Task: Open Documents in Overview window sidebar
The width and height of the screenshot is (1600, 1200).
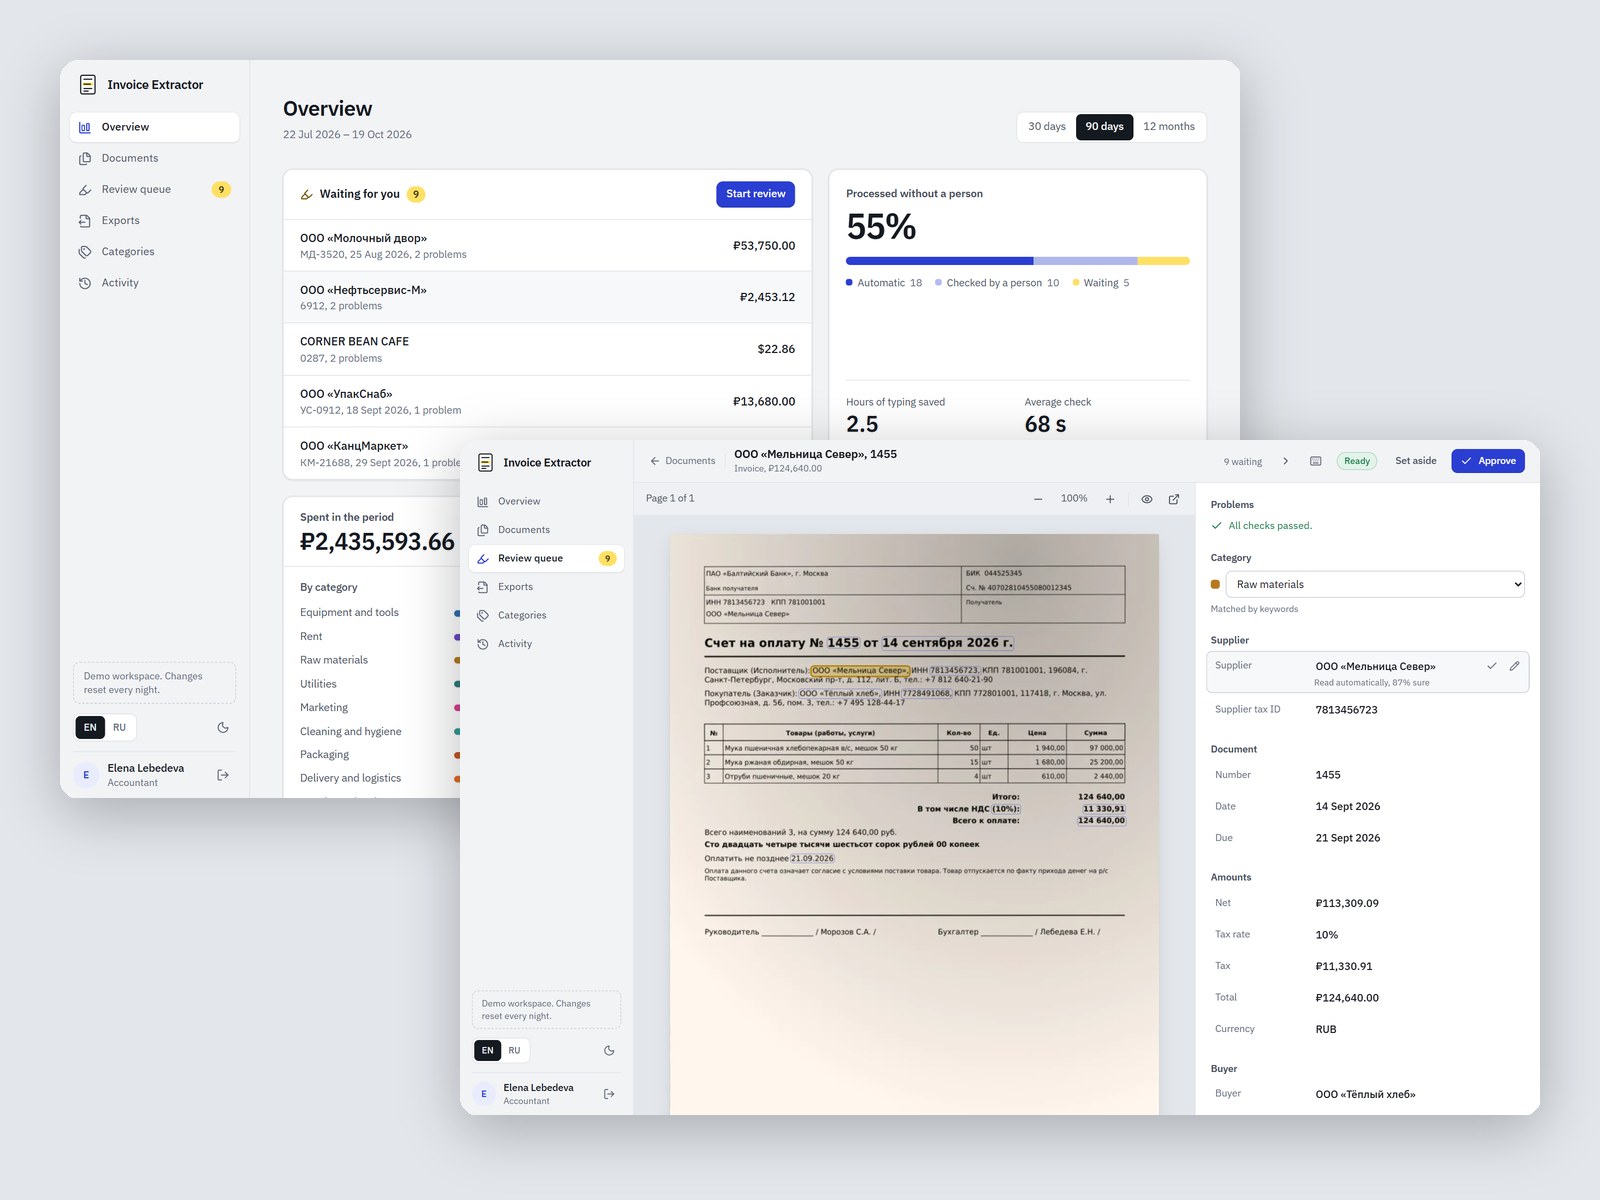Action: (155, 158)
